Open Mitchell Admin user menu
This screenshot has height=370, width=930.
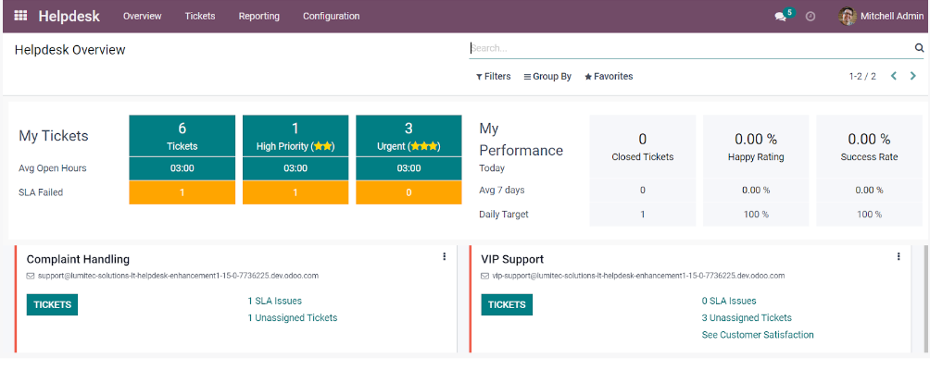(881, 17)
